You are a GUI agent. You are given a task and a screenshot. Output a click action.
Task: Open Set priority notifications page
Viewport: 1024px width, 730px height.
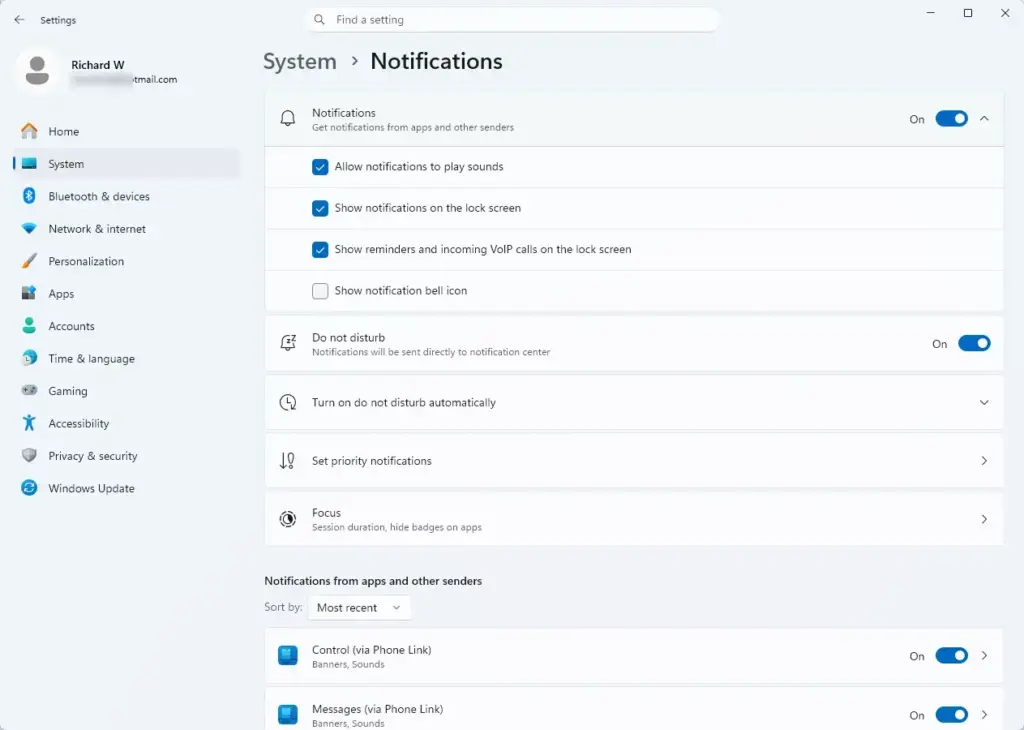click(x=633, y=460)
